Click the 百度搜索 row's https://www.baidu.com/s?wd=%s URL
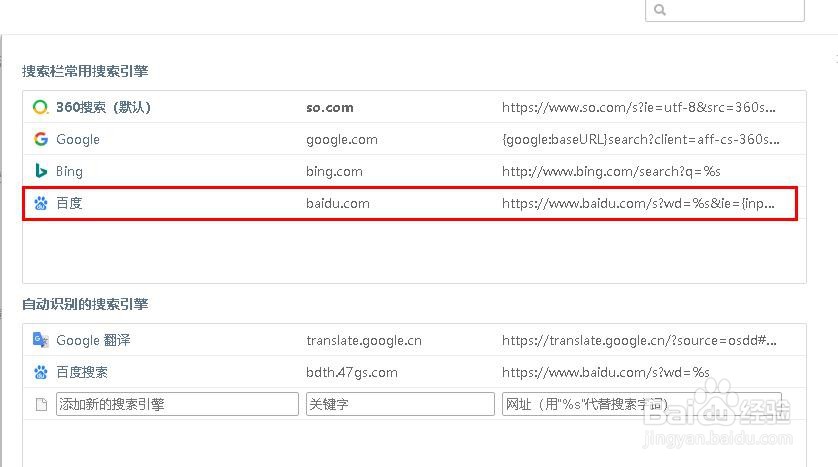The width and height of the screenshot is (838, 467). click(x=606, y=372)
